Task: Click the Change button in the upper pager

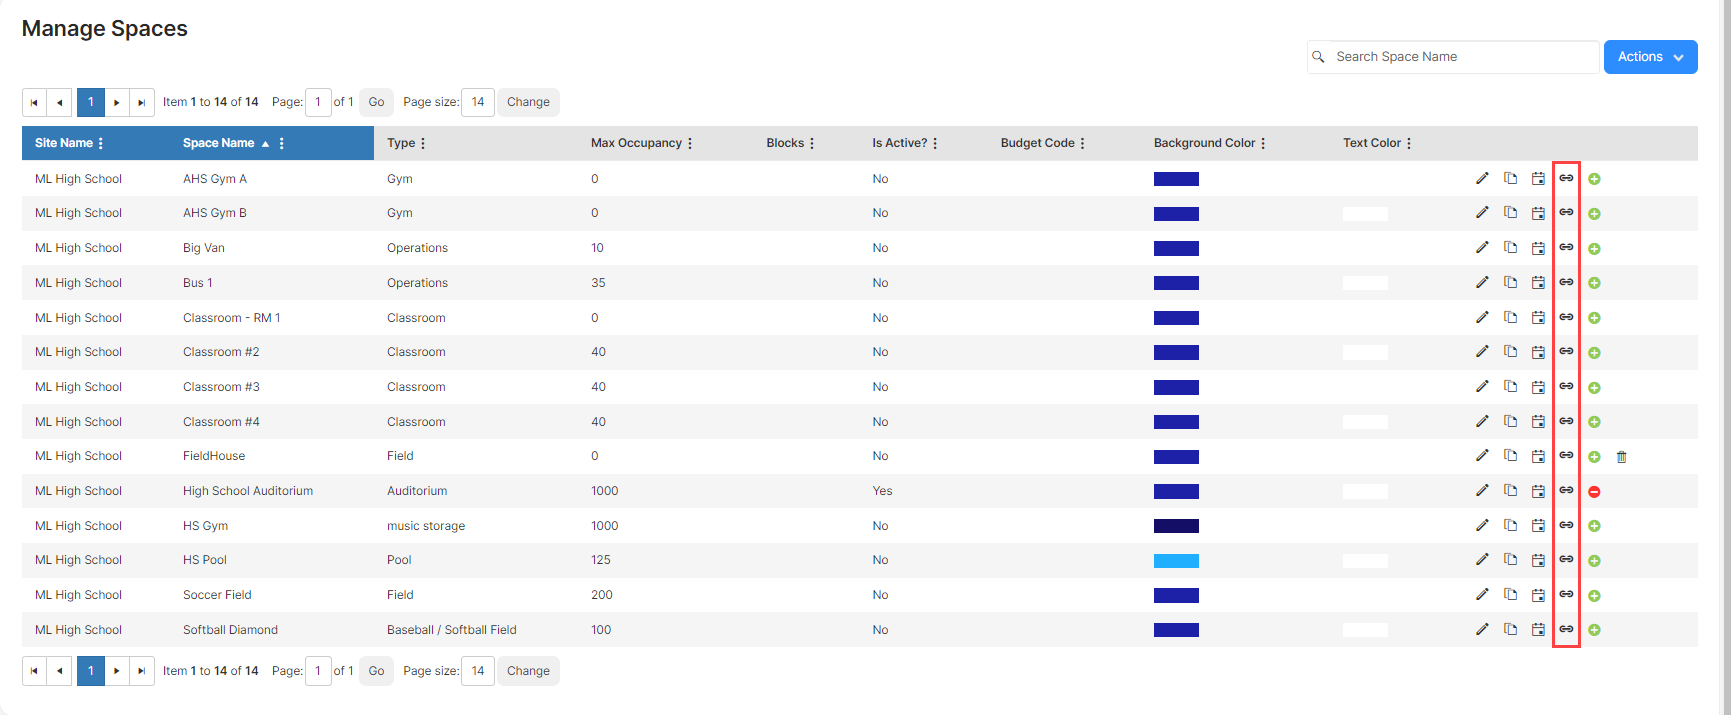Action: click(528, 102)
